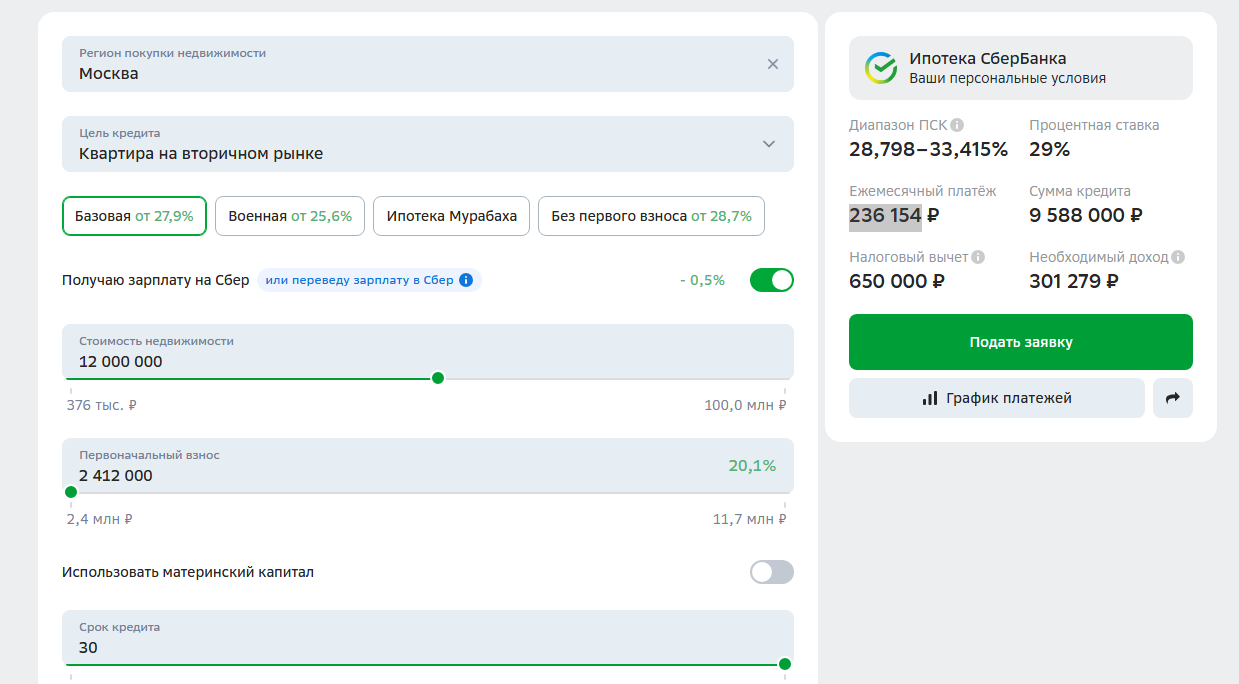The width and height of the screenshot is (1239, 684).
Task: Toggle Получаю зарплату на Сбер switch
Action: pos(772,280)
